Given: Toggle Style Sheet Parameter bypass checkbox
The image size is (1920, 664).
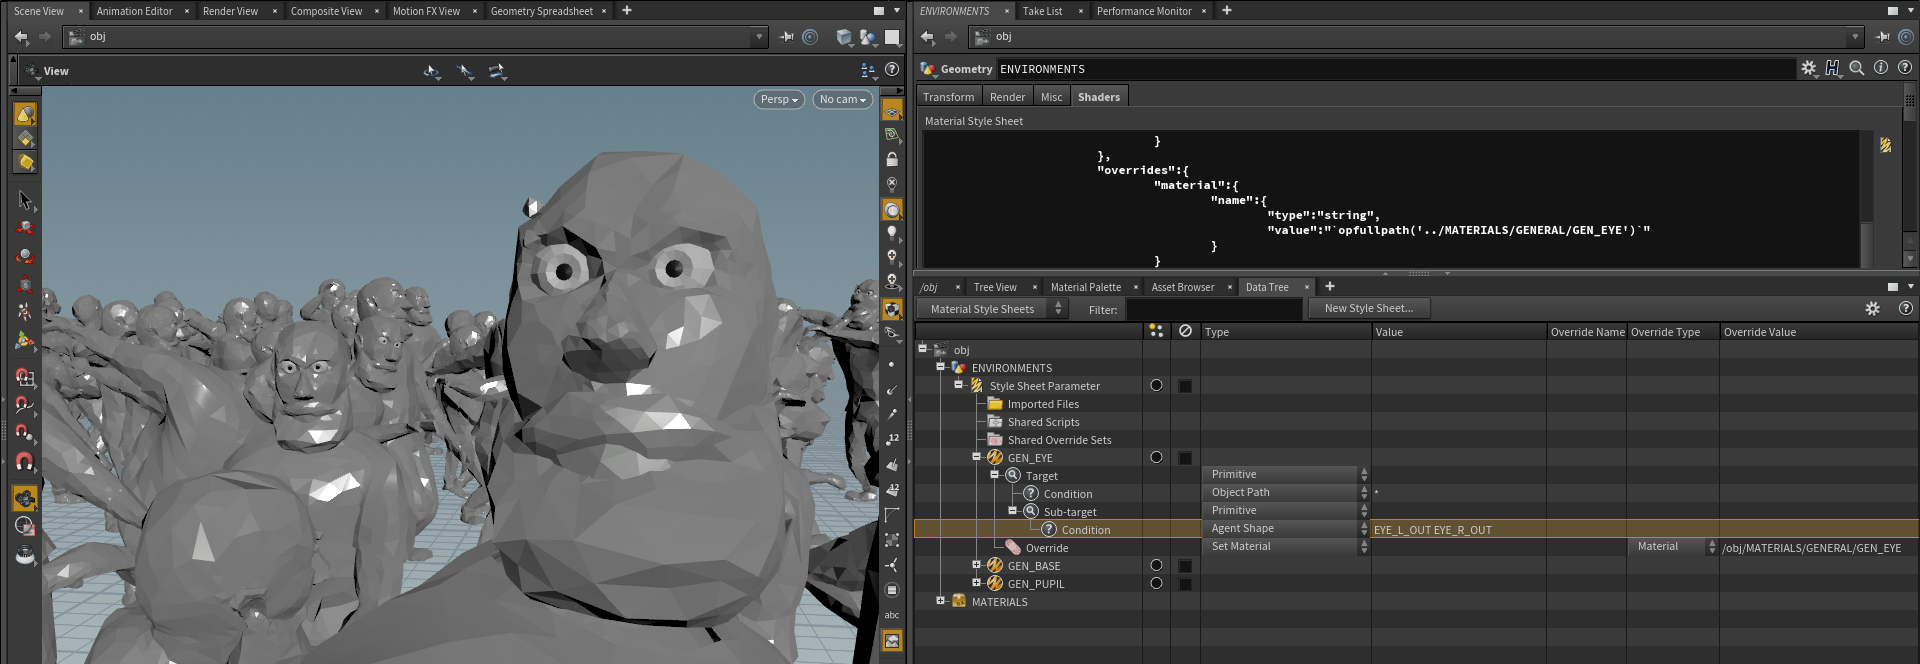Looking at the screenshot, I should [x=1185, y=386].
